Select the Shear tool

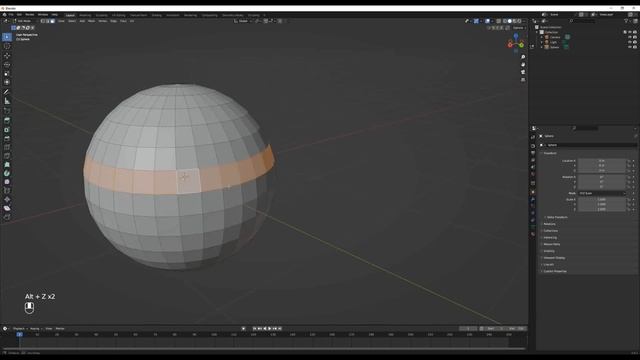pyautogui.click(x=7, y=208)
